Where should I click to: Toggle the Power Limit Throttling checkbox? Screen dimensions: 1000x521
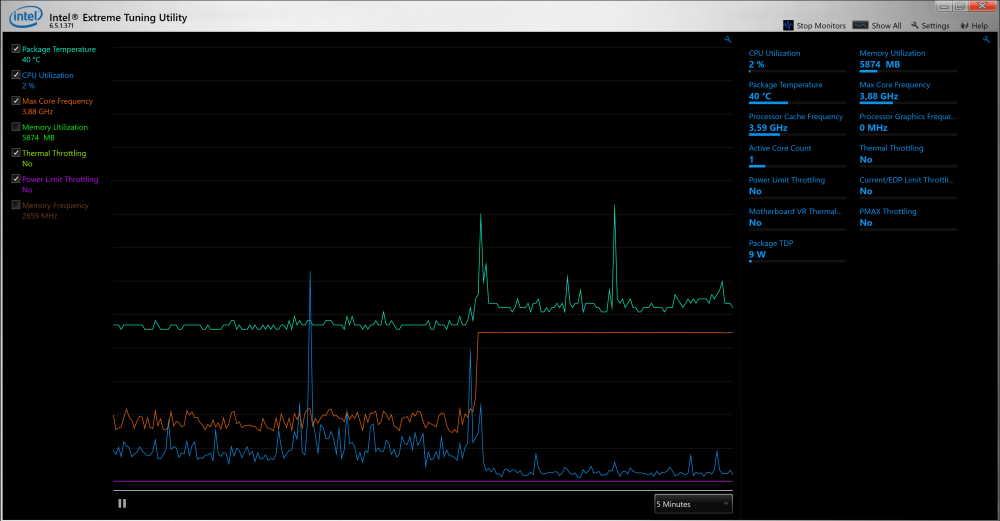15,179
